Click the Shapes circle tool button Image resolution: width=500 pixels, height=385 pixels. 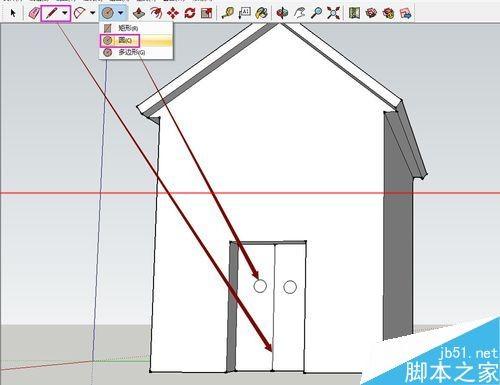pyautogui.click(x=108, y=13)
